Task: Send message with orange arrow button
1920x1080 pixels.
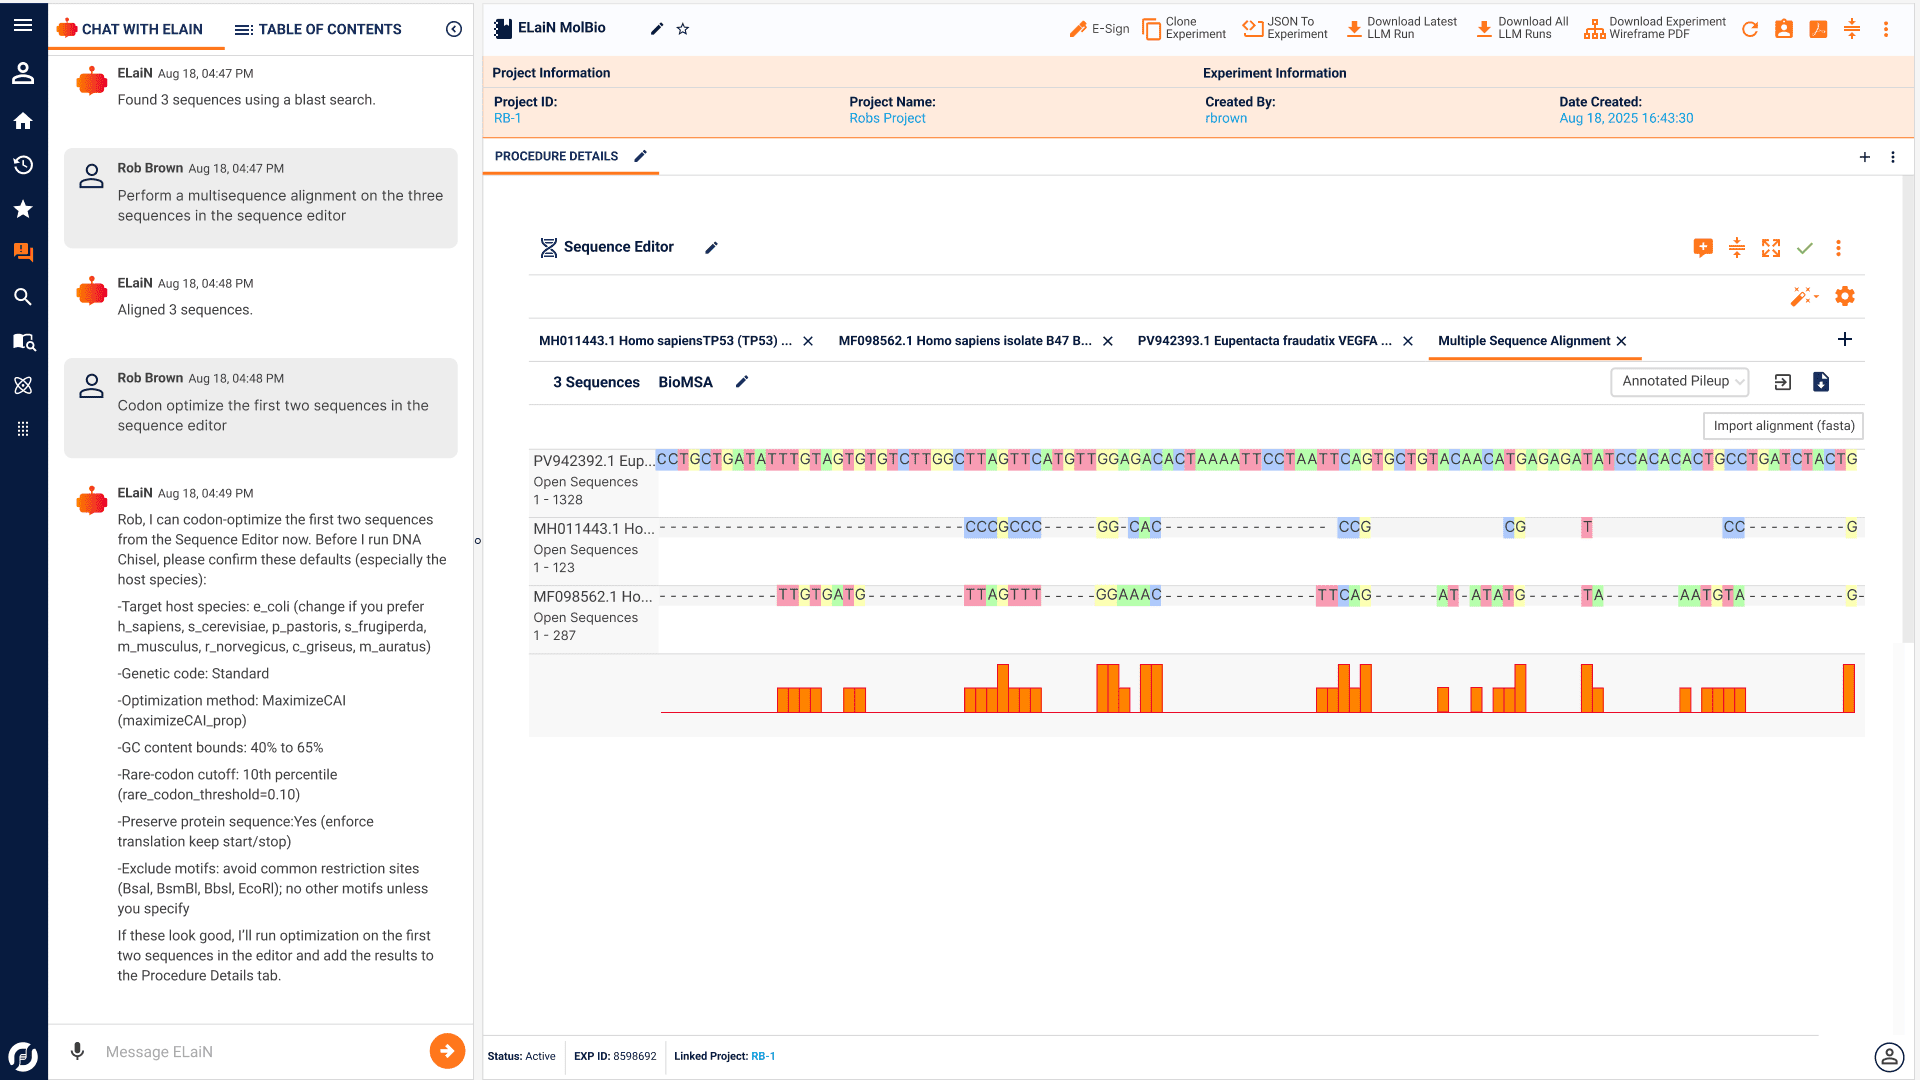Action: pyautogui.click(x=447, y=1051)
